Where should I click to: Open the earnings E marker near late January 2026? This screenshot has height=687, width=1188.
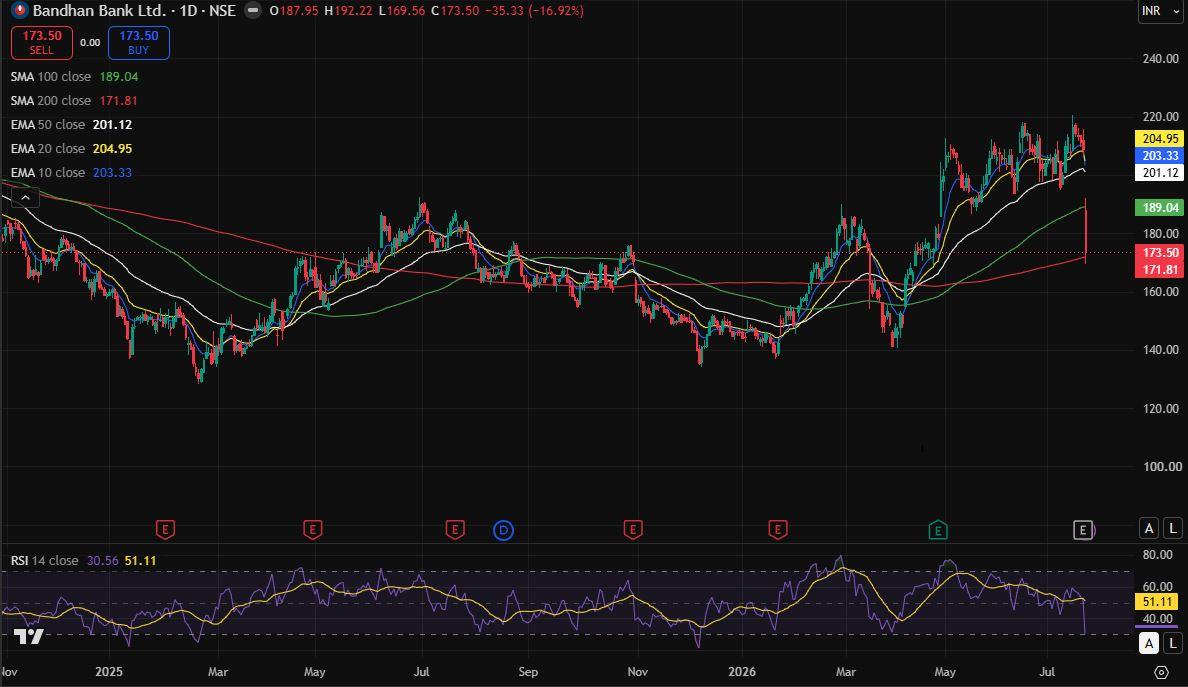click(x=777, y=529)
